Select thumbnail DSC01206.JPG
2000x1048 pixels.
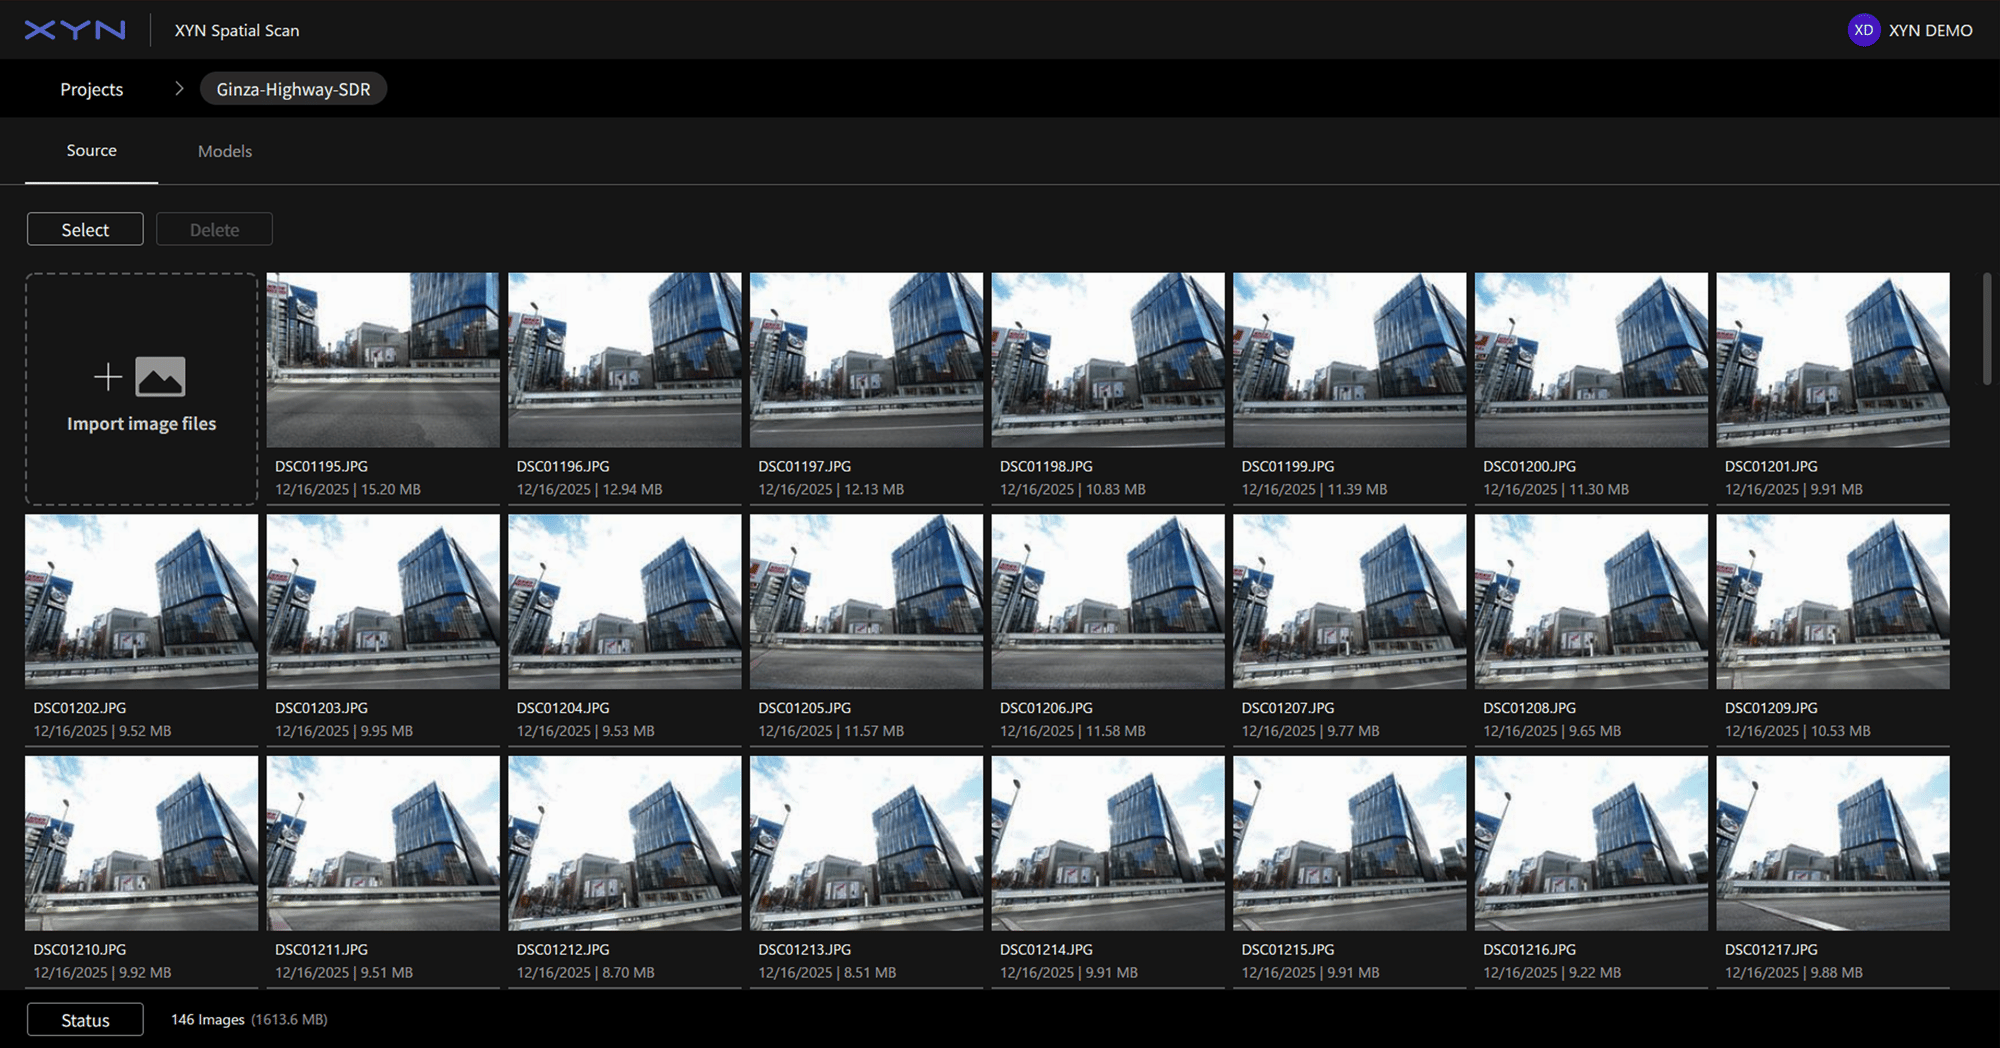click(x=1108, y=601)
